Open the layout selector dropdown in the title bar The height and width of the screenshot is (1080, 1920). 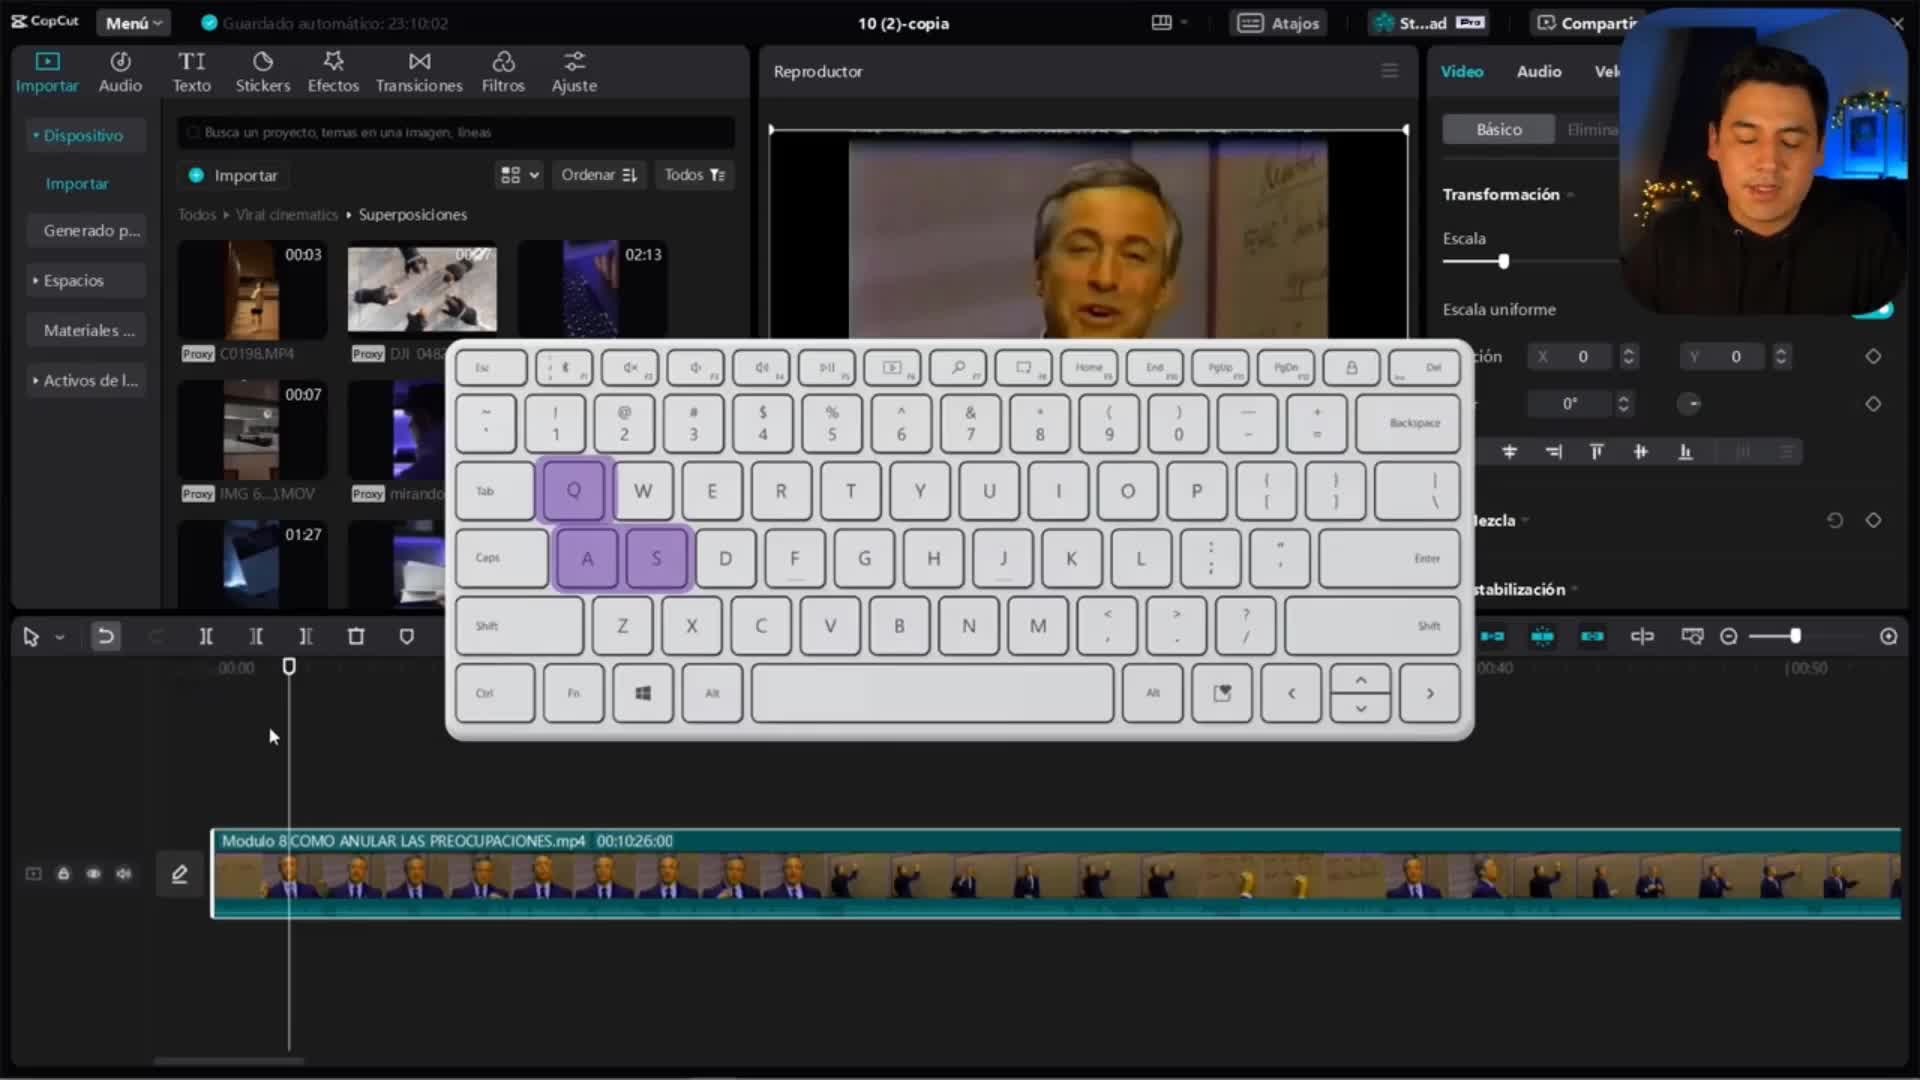pyautogui.click(x=1169, y=23)
